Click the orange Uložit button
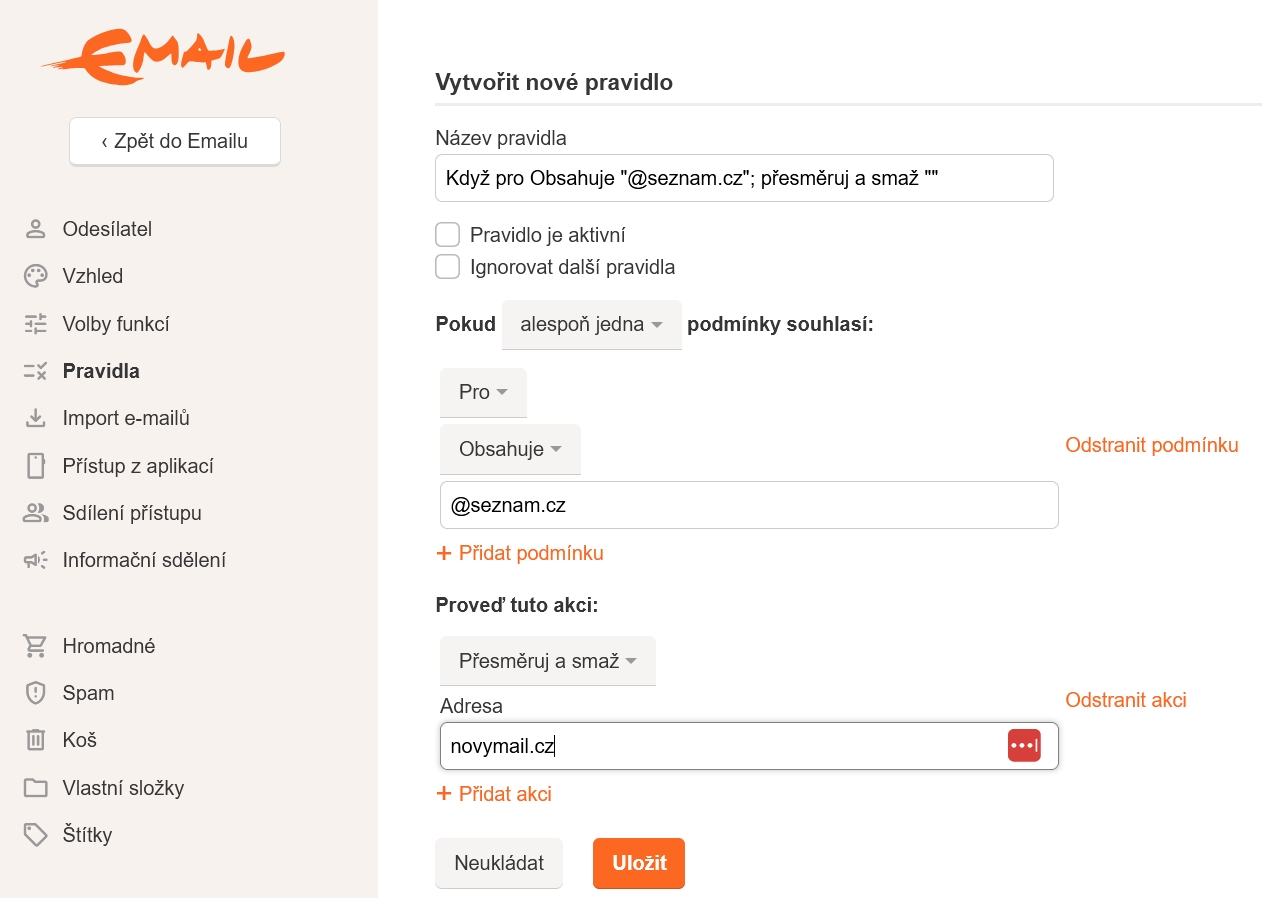This screenshot has height=898, width=1262. (639, 863)
